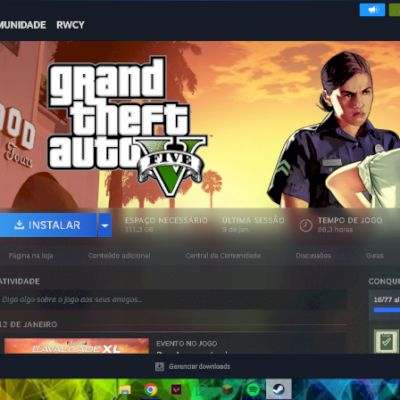
Task: Open the Página na loja tab
Action: 31,256
